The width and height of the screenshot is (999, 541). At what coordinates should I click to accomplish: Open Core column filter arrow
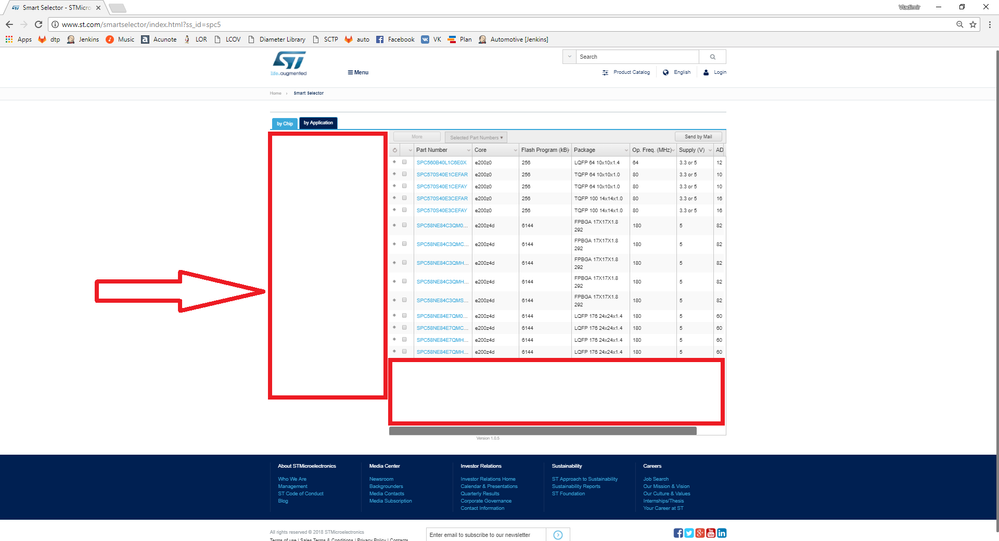coord(515,150)
